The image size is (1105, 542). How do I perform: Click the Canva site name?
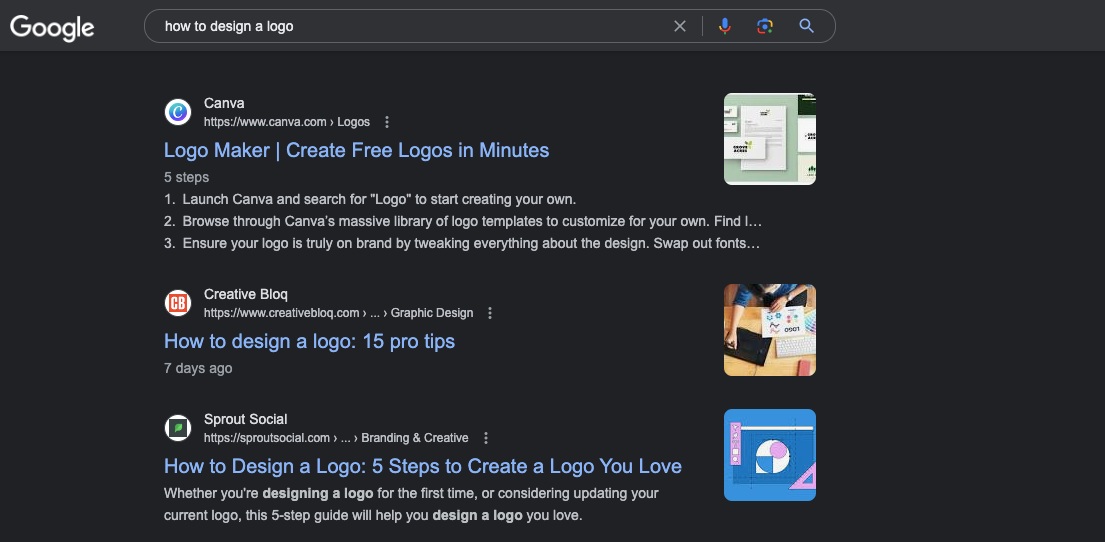coord(224,103)
